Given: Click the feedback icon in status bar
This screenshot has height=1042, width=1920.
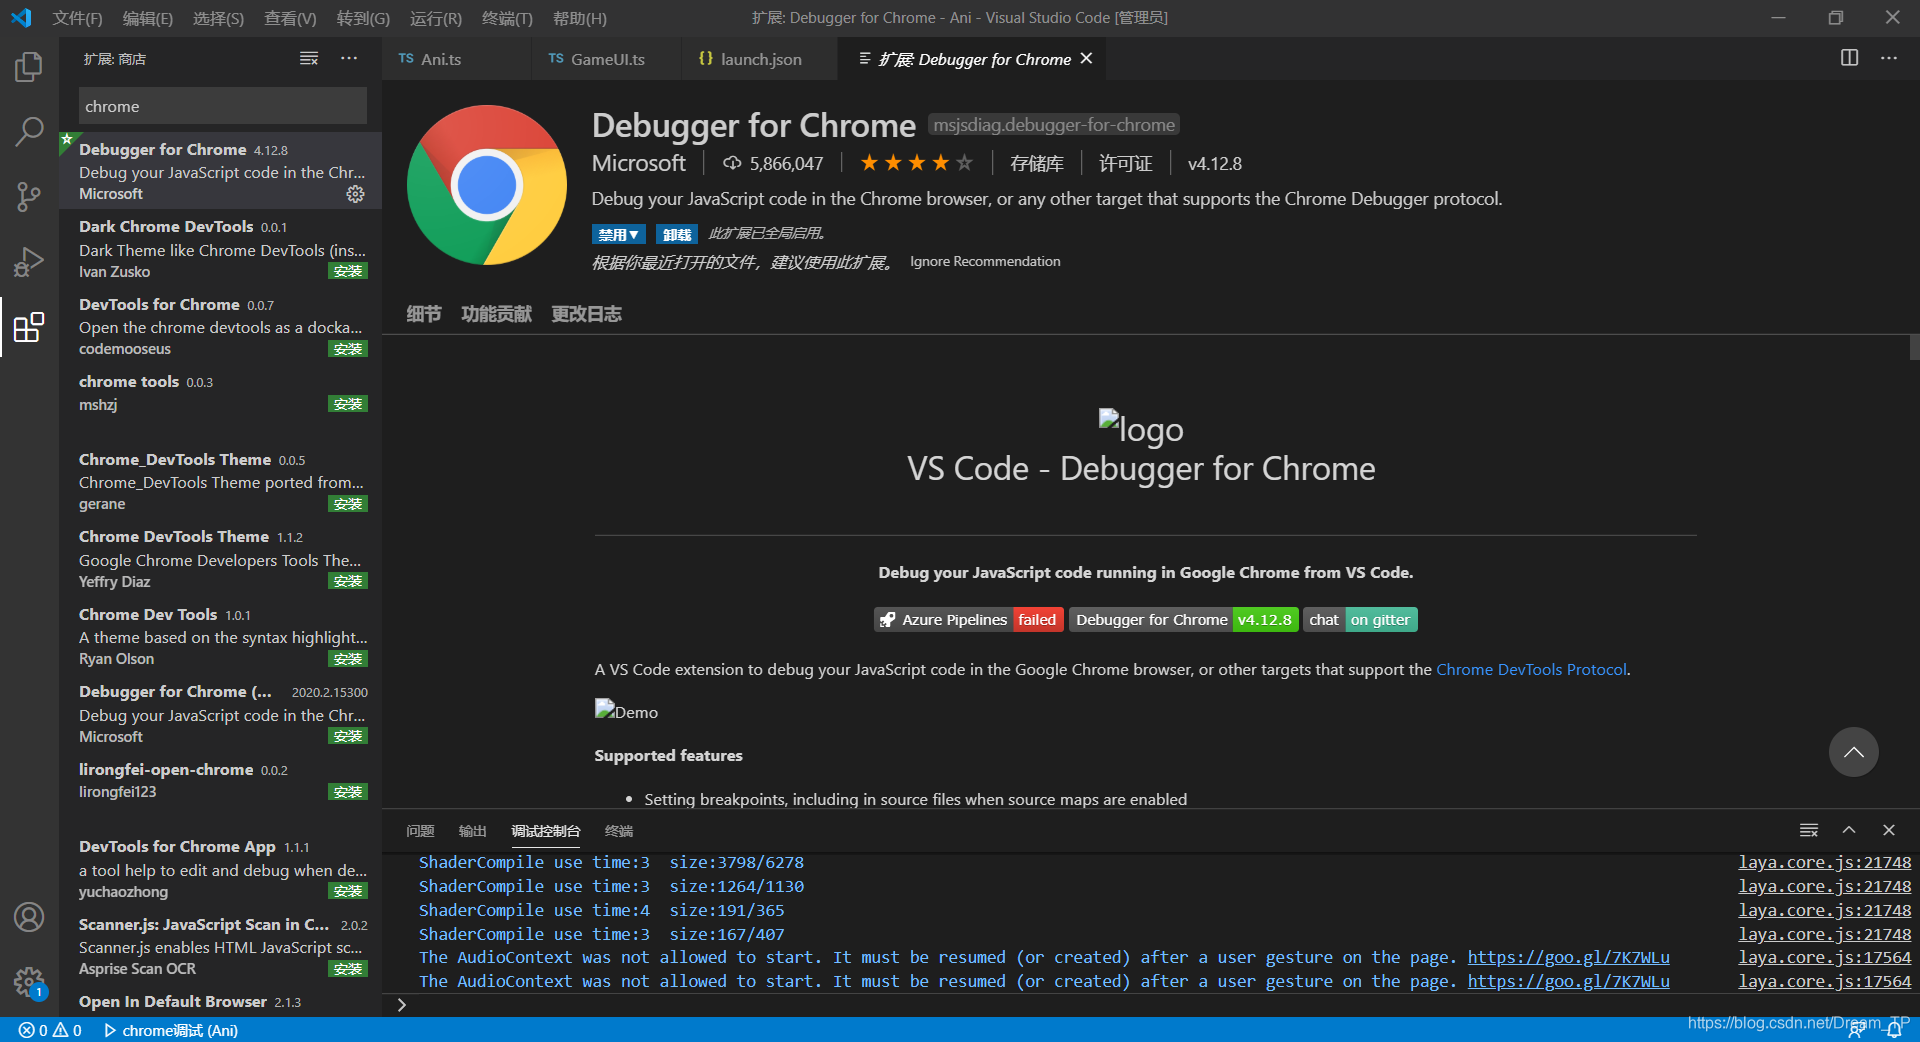Looking at the screenshot, I should 1856,1030.
